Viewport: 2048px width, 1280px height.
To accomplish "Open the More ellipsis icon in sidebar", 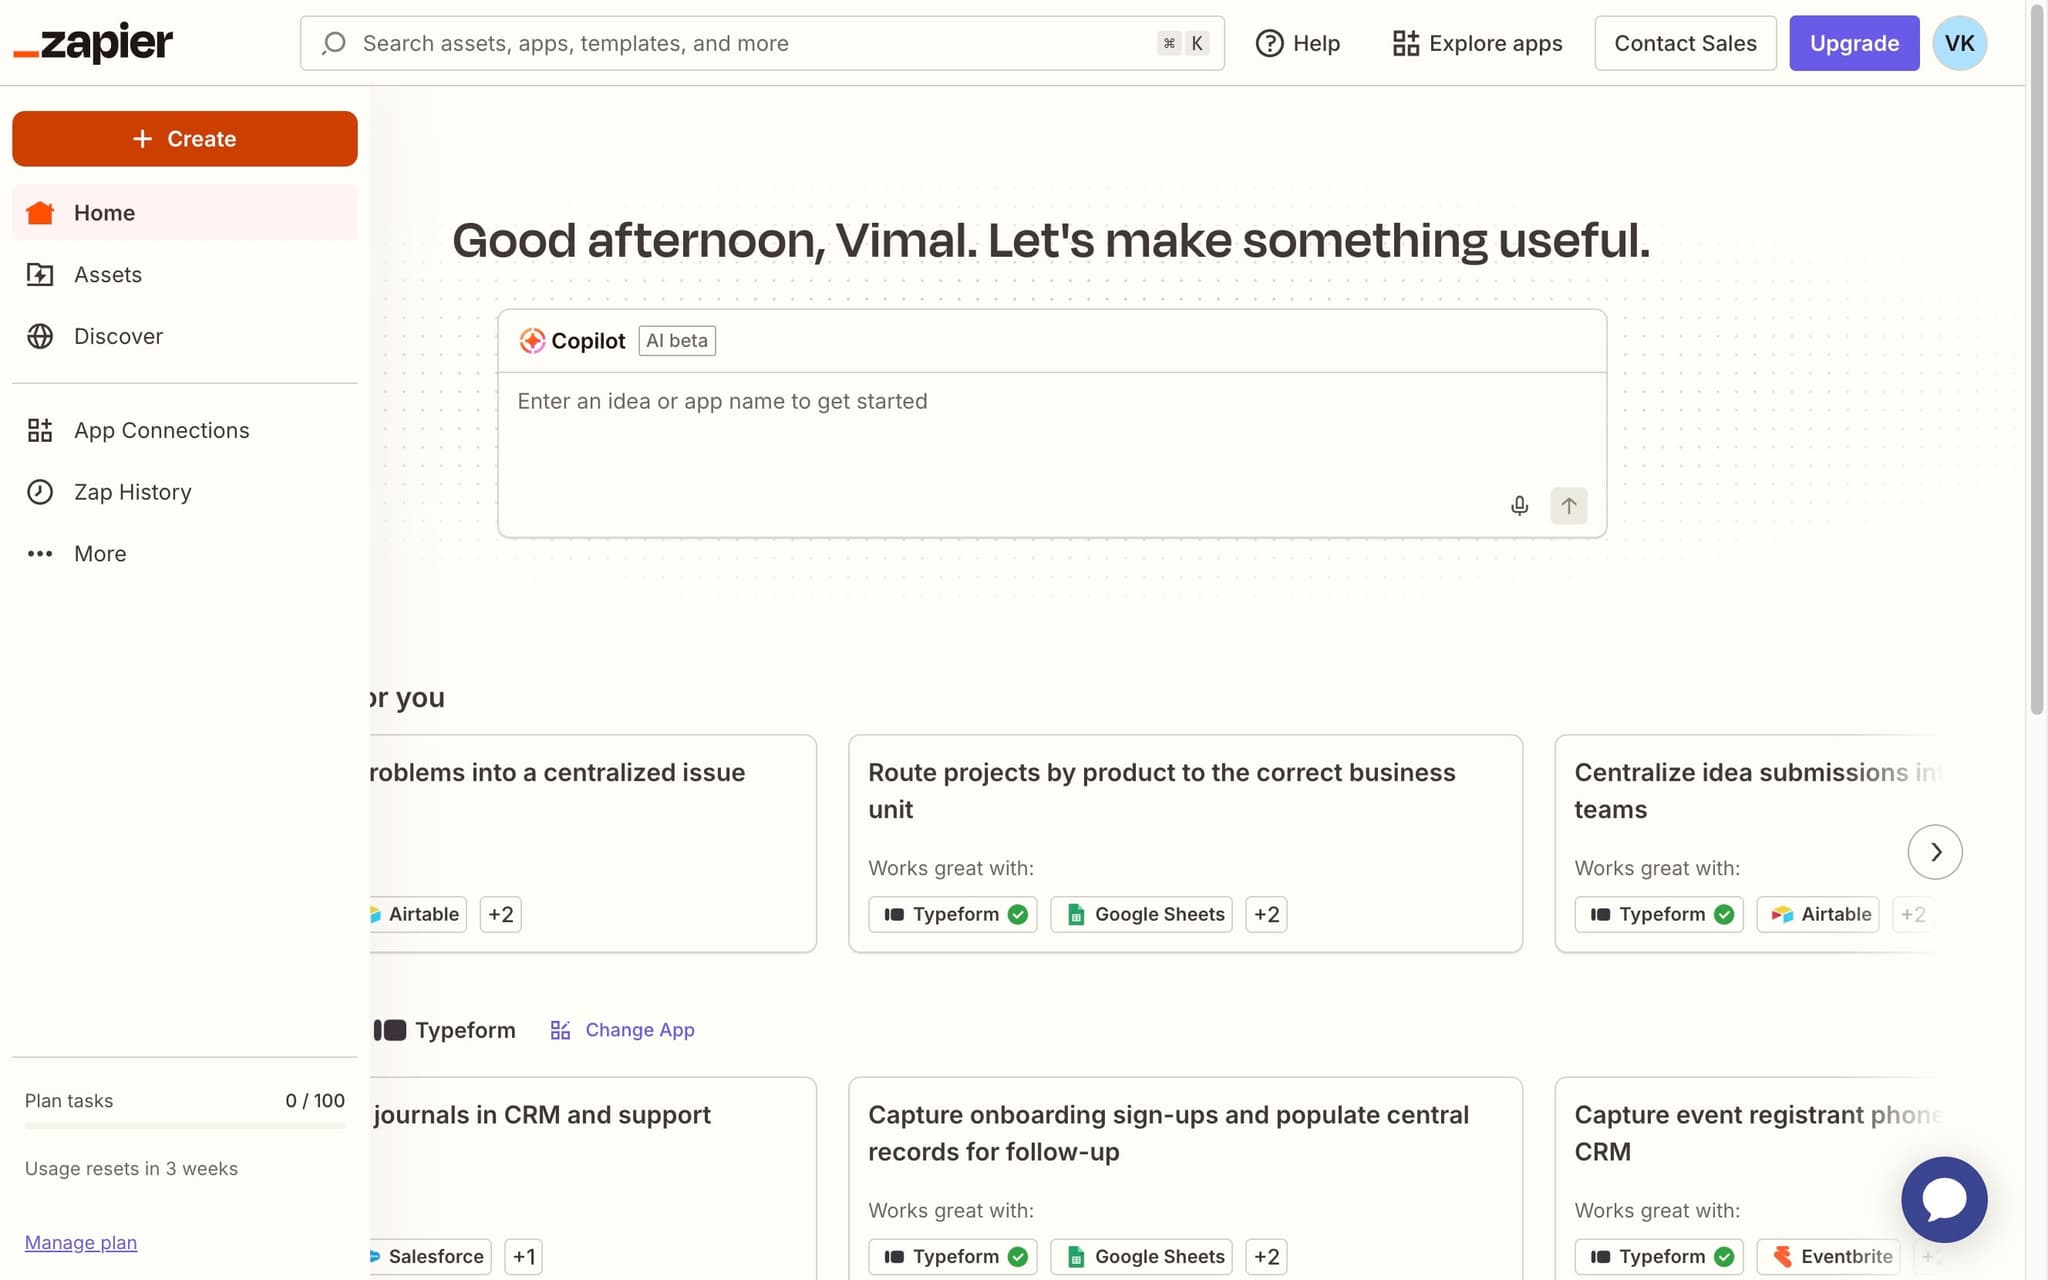I will coord(40,553).
